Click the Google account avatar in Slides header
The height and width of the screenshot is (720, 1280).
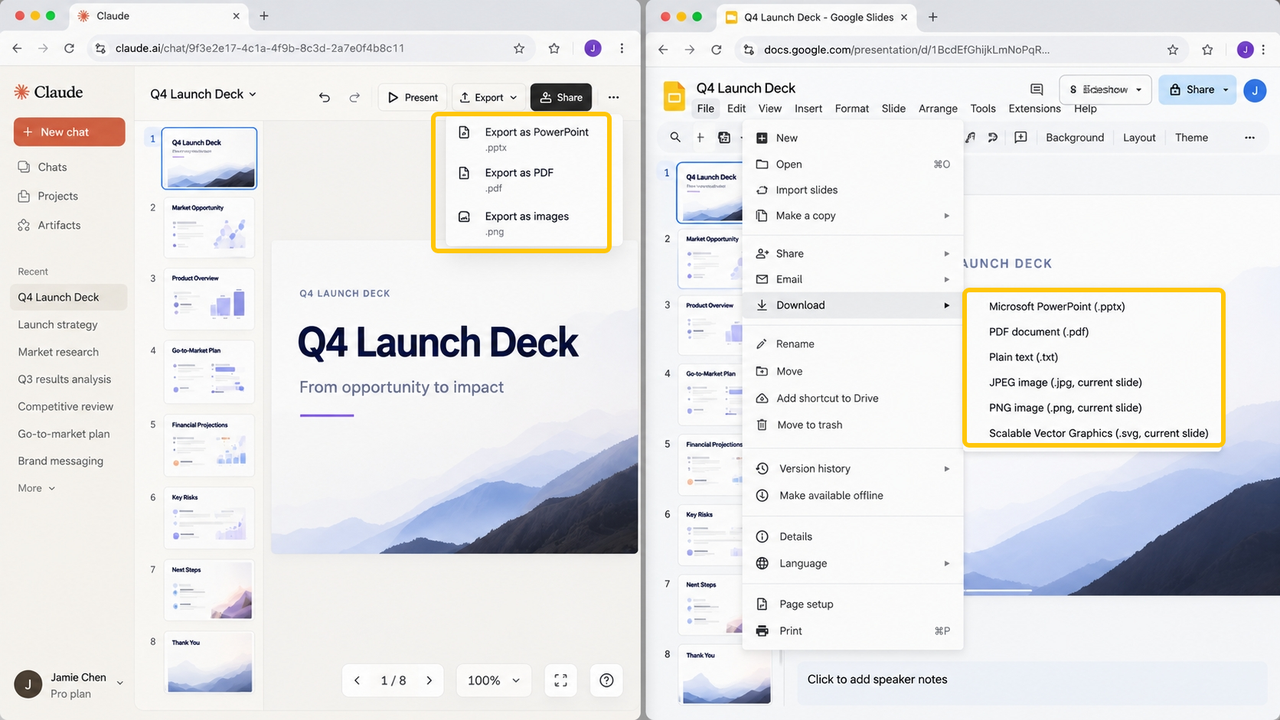click(x=1255, y=90)
